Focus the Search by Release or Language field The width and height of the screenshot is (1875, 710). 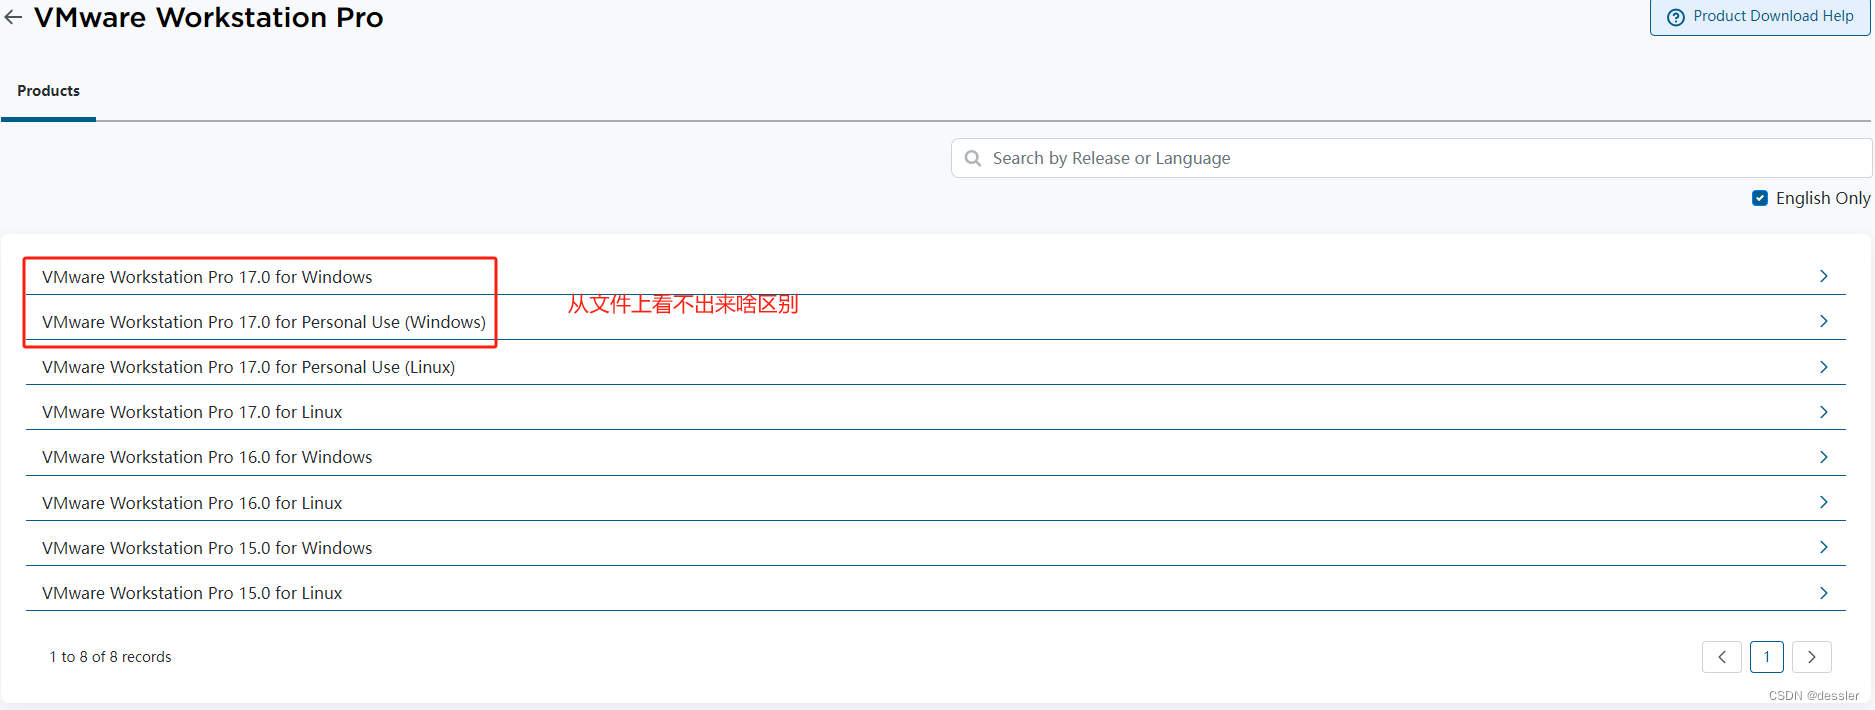(x=1411, y=158)
